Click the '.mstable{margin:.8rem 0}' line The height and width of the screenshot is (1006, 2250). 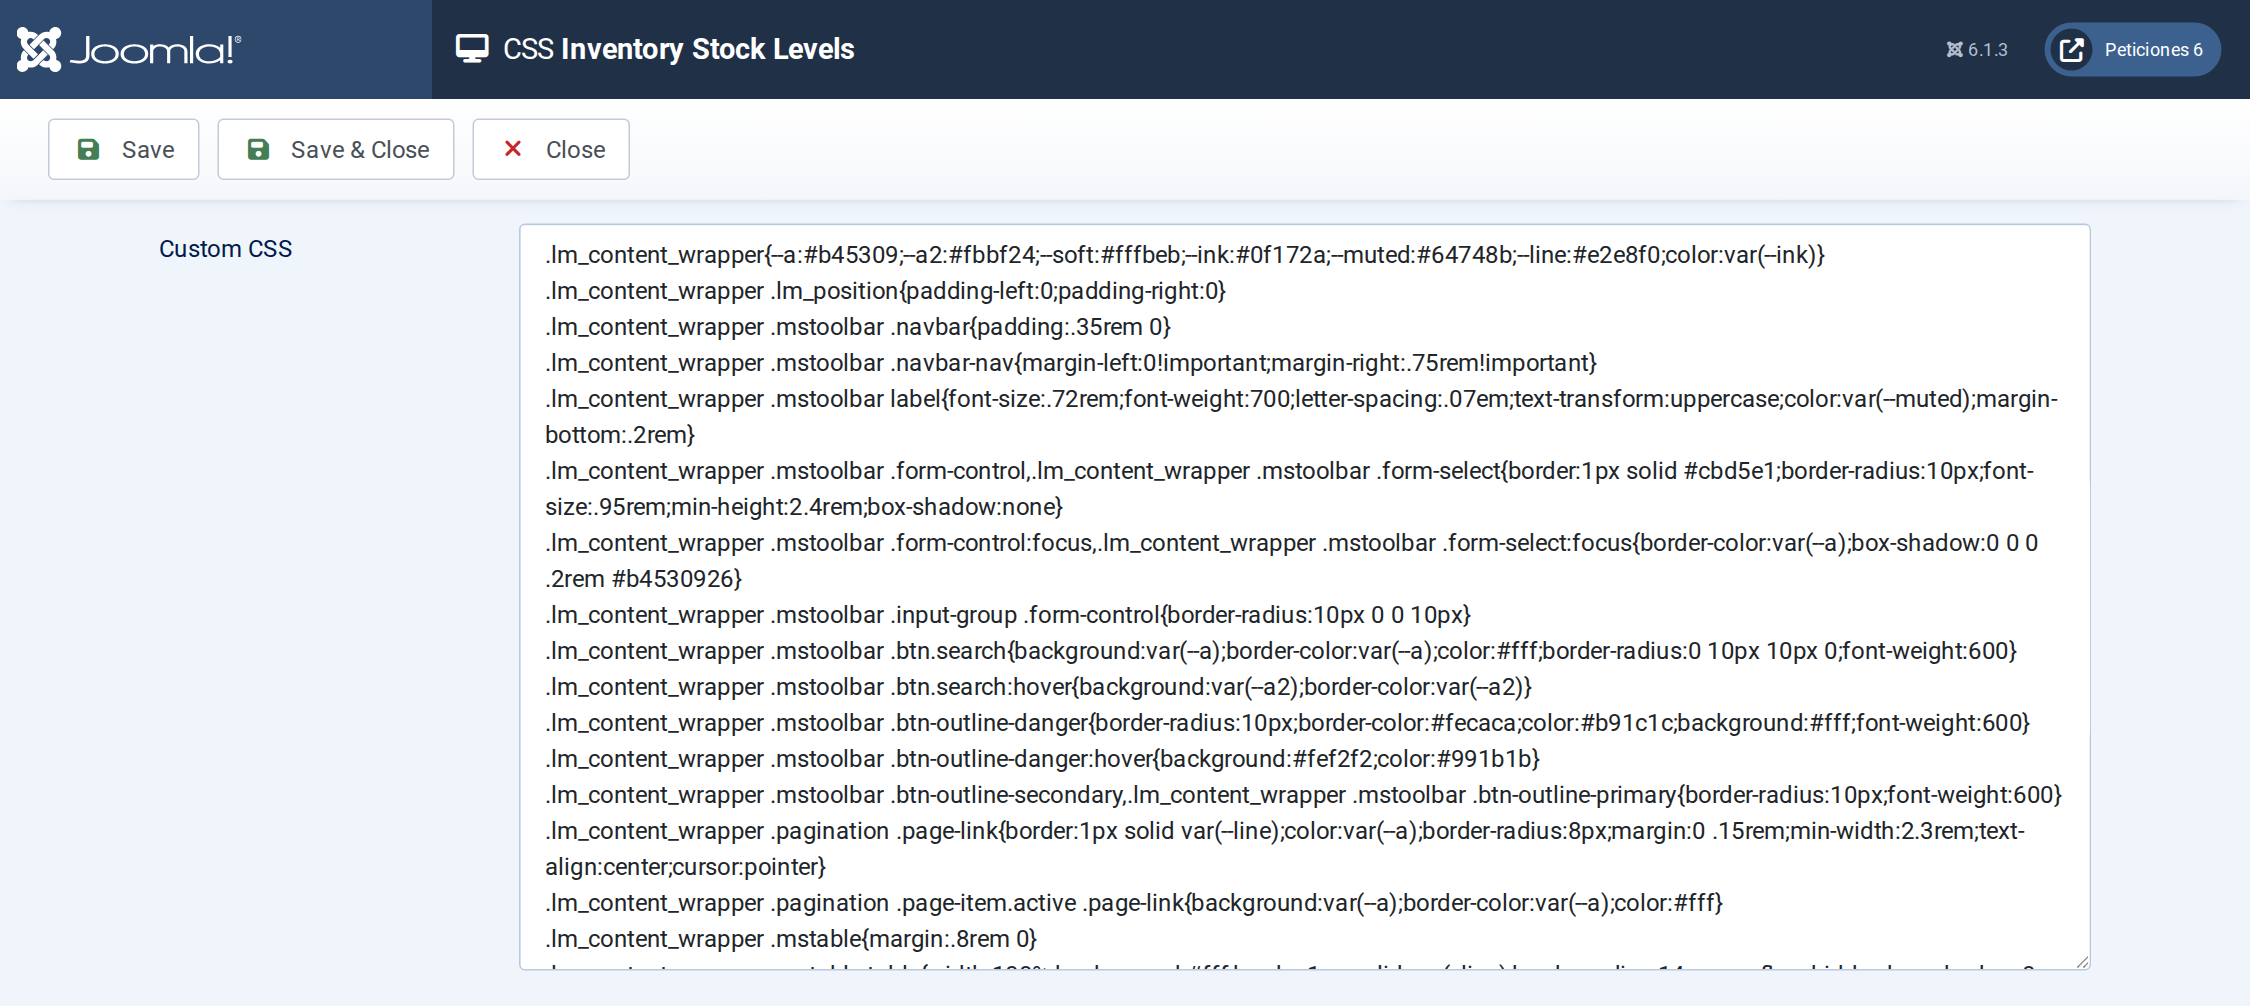(791, 939)
